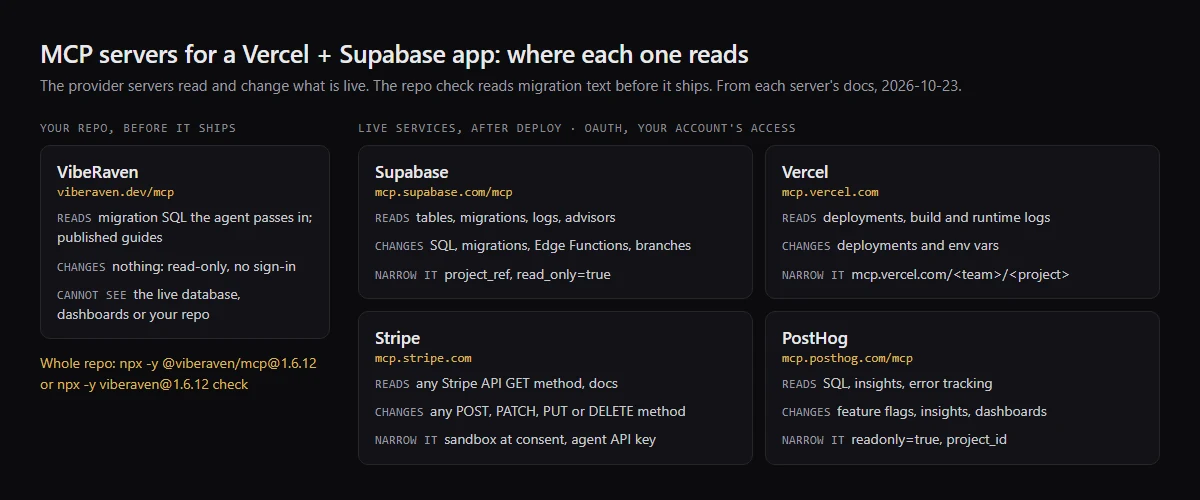
Task: Click the 'LIVE SERVICES, AFTER DEPLOY' heading
Action: coord(577,128)
